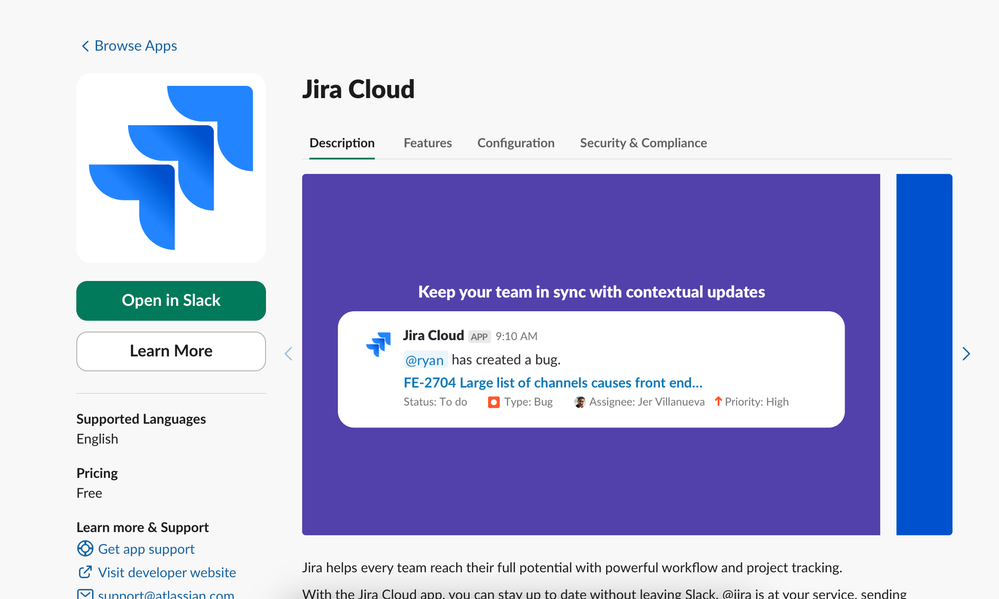This screenshot has height=599, width=999.
Task: Open the Security & Compliance tab
Action: click(x=643, y=143)
